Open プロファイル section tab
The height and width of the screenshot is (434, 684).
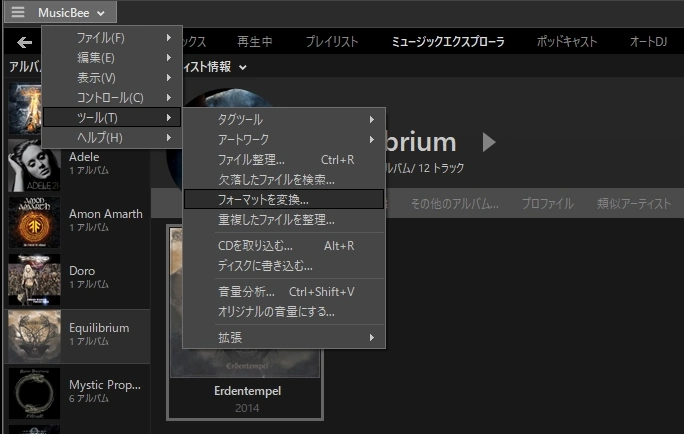coord(547,203)
